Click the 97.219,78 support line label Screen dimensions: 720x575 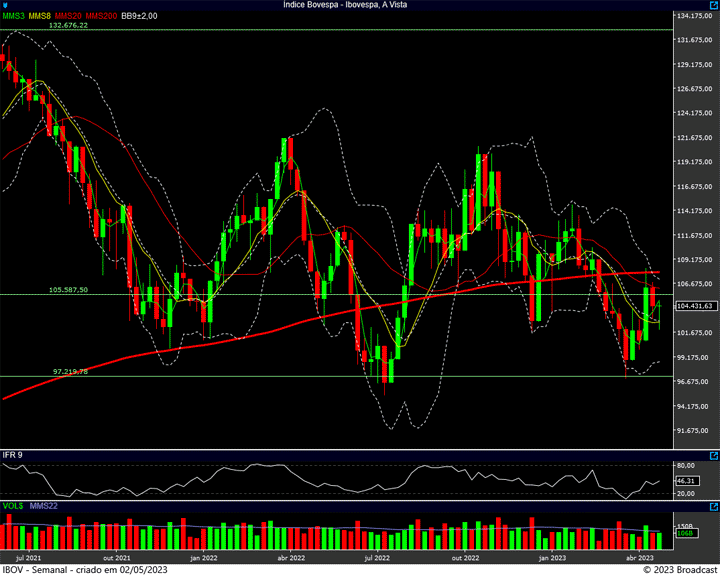pos(68,371)
